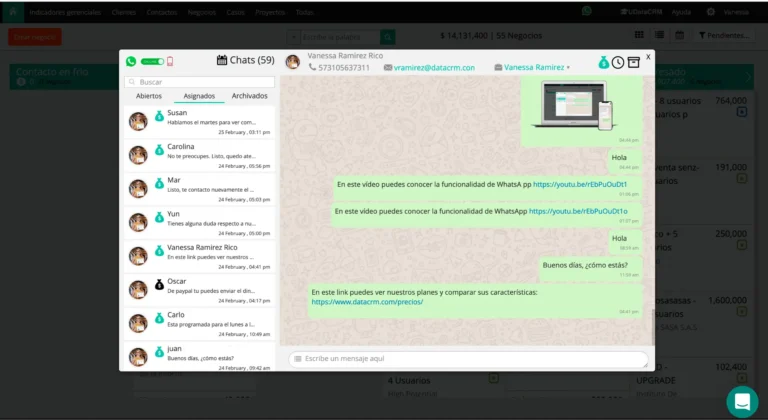Open the Contactos menu
768x420 pixels.
(x=162, y=12)
